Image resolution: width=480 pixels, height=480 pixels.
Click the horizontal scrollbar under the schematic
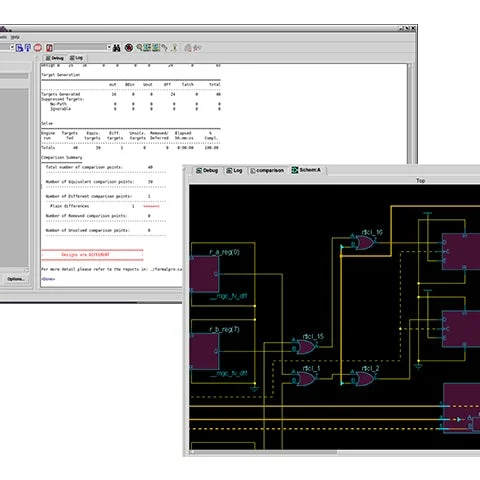click(x=263, y=452)
